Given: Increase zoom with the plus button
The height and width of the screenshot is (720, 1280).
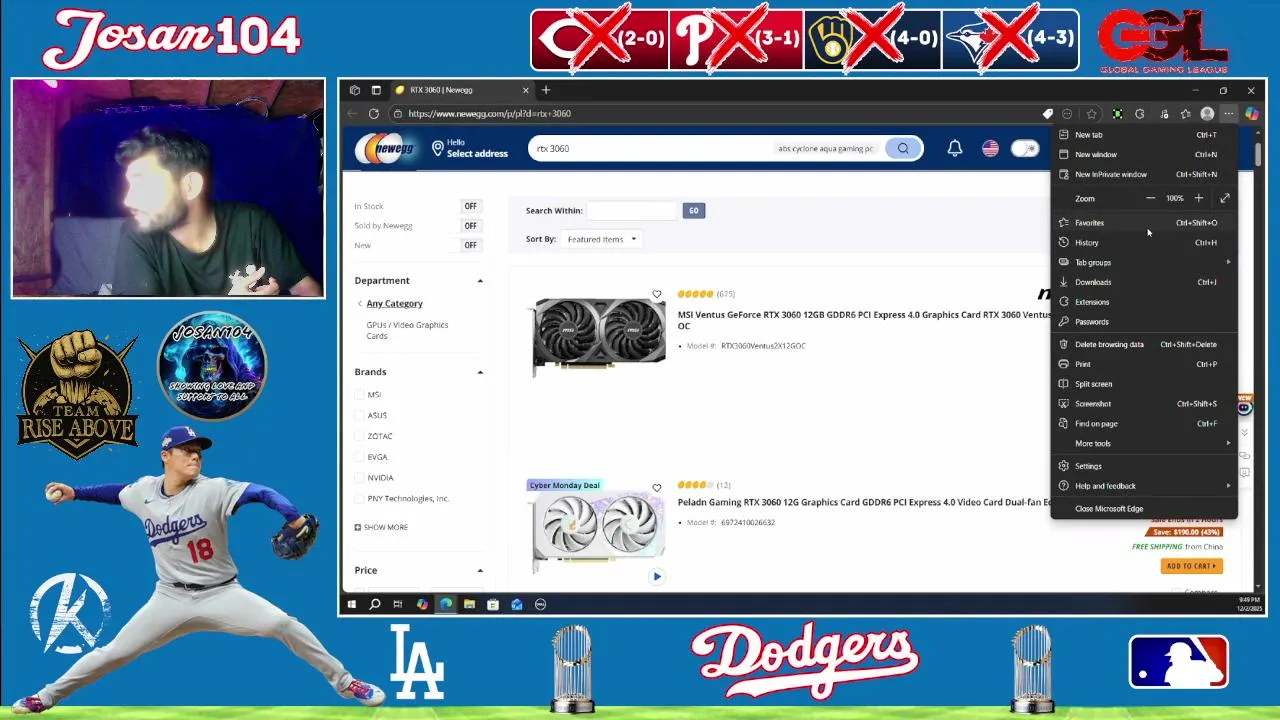Looking at the screenshot, I should coord(1198,198).
